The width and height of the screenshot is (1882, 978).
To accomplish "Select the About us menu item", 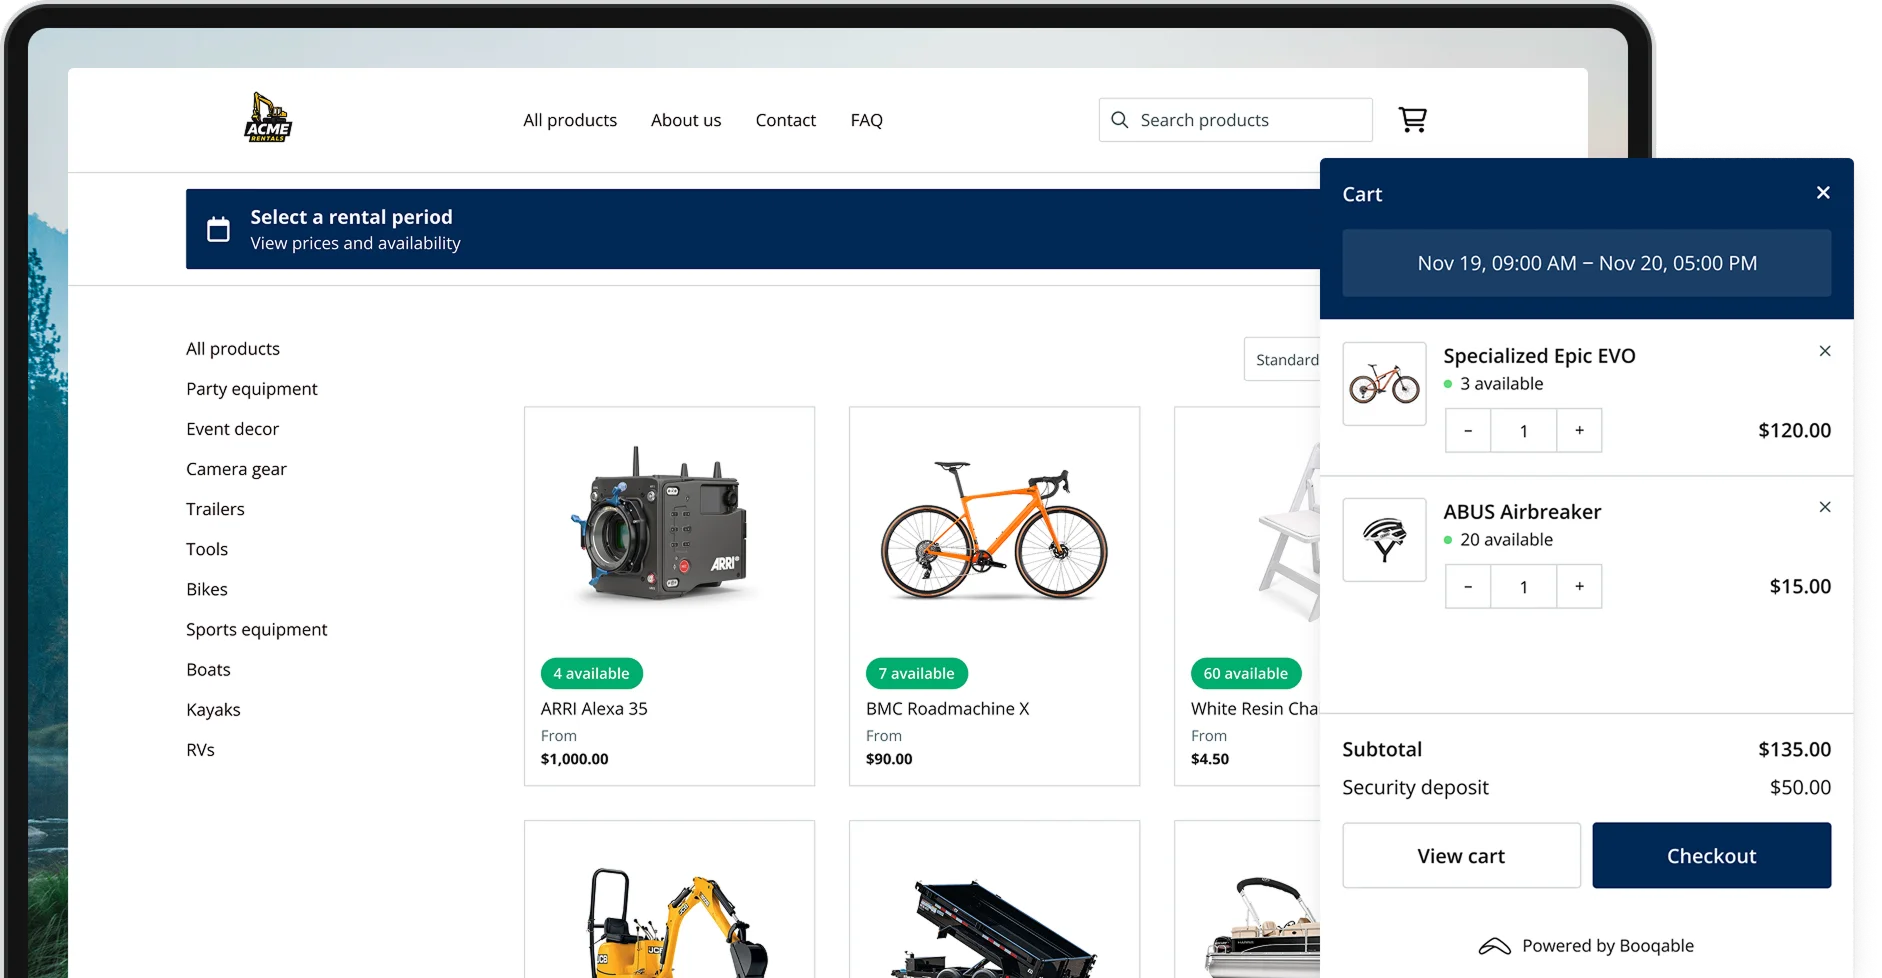I will 686,119.
